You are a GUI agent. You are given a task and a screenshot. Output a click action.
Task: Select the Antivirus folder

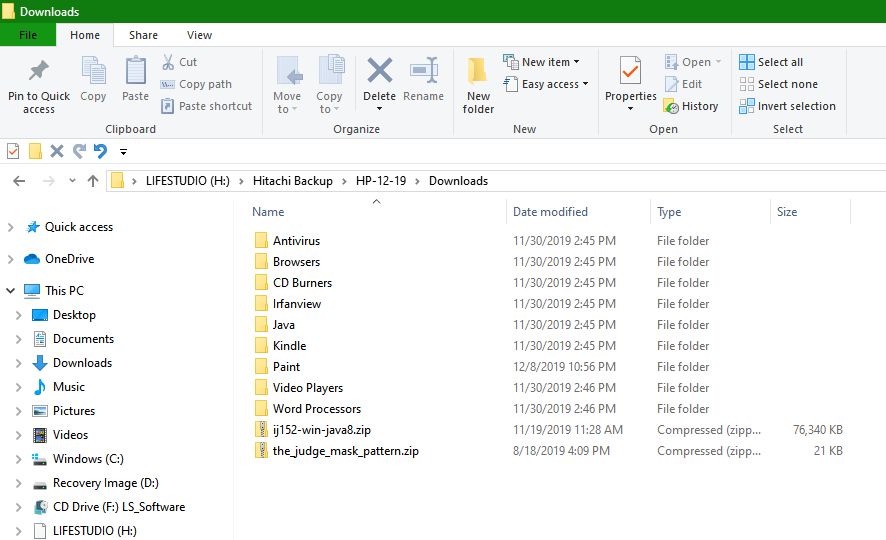tap(296, 241)
